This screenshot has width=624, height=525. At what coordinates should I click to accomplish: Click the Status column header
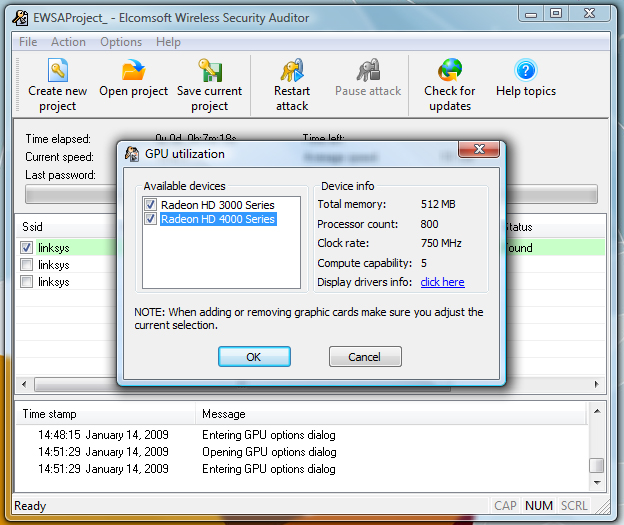pyautogui.click(x=519, y=227)
